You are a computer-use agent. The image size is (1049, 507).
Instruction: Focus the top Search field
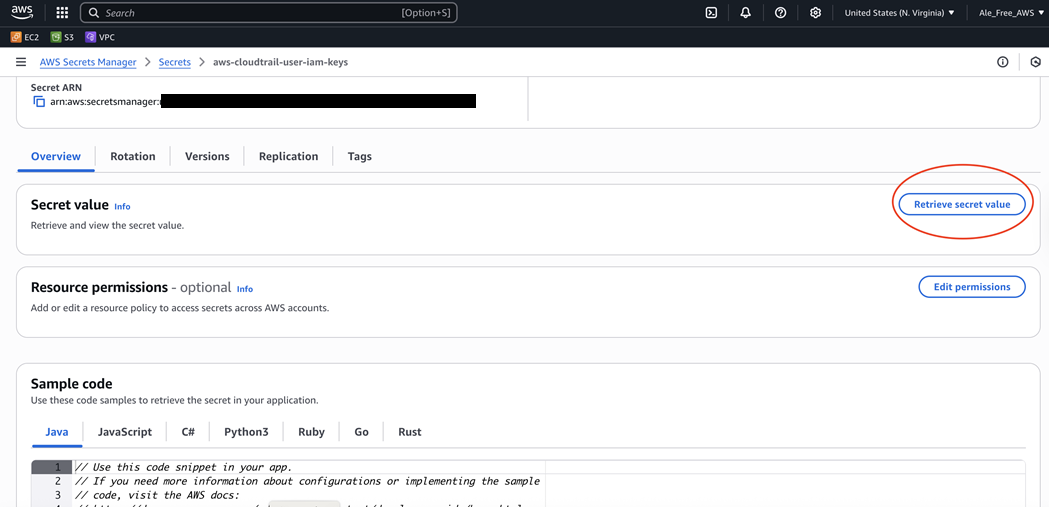click(x=268, y=13)
